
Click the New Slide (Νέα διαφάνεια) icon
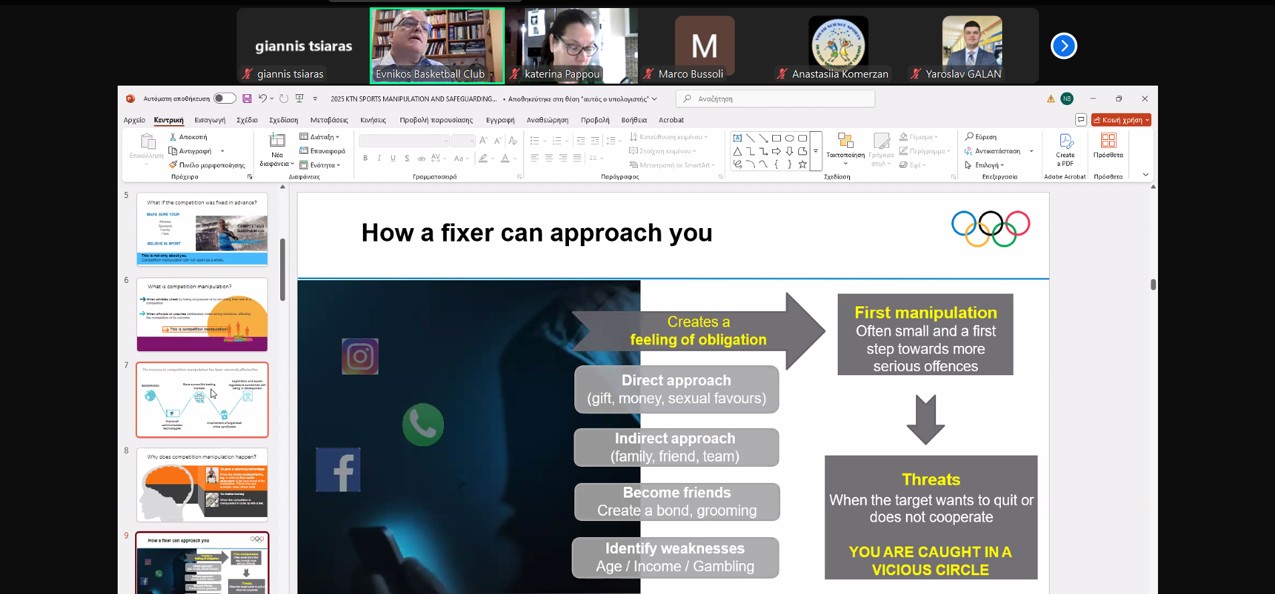[x=277, y=142]
